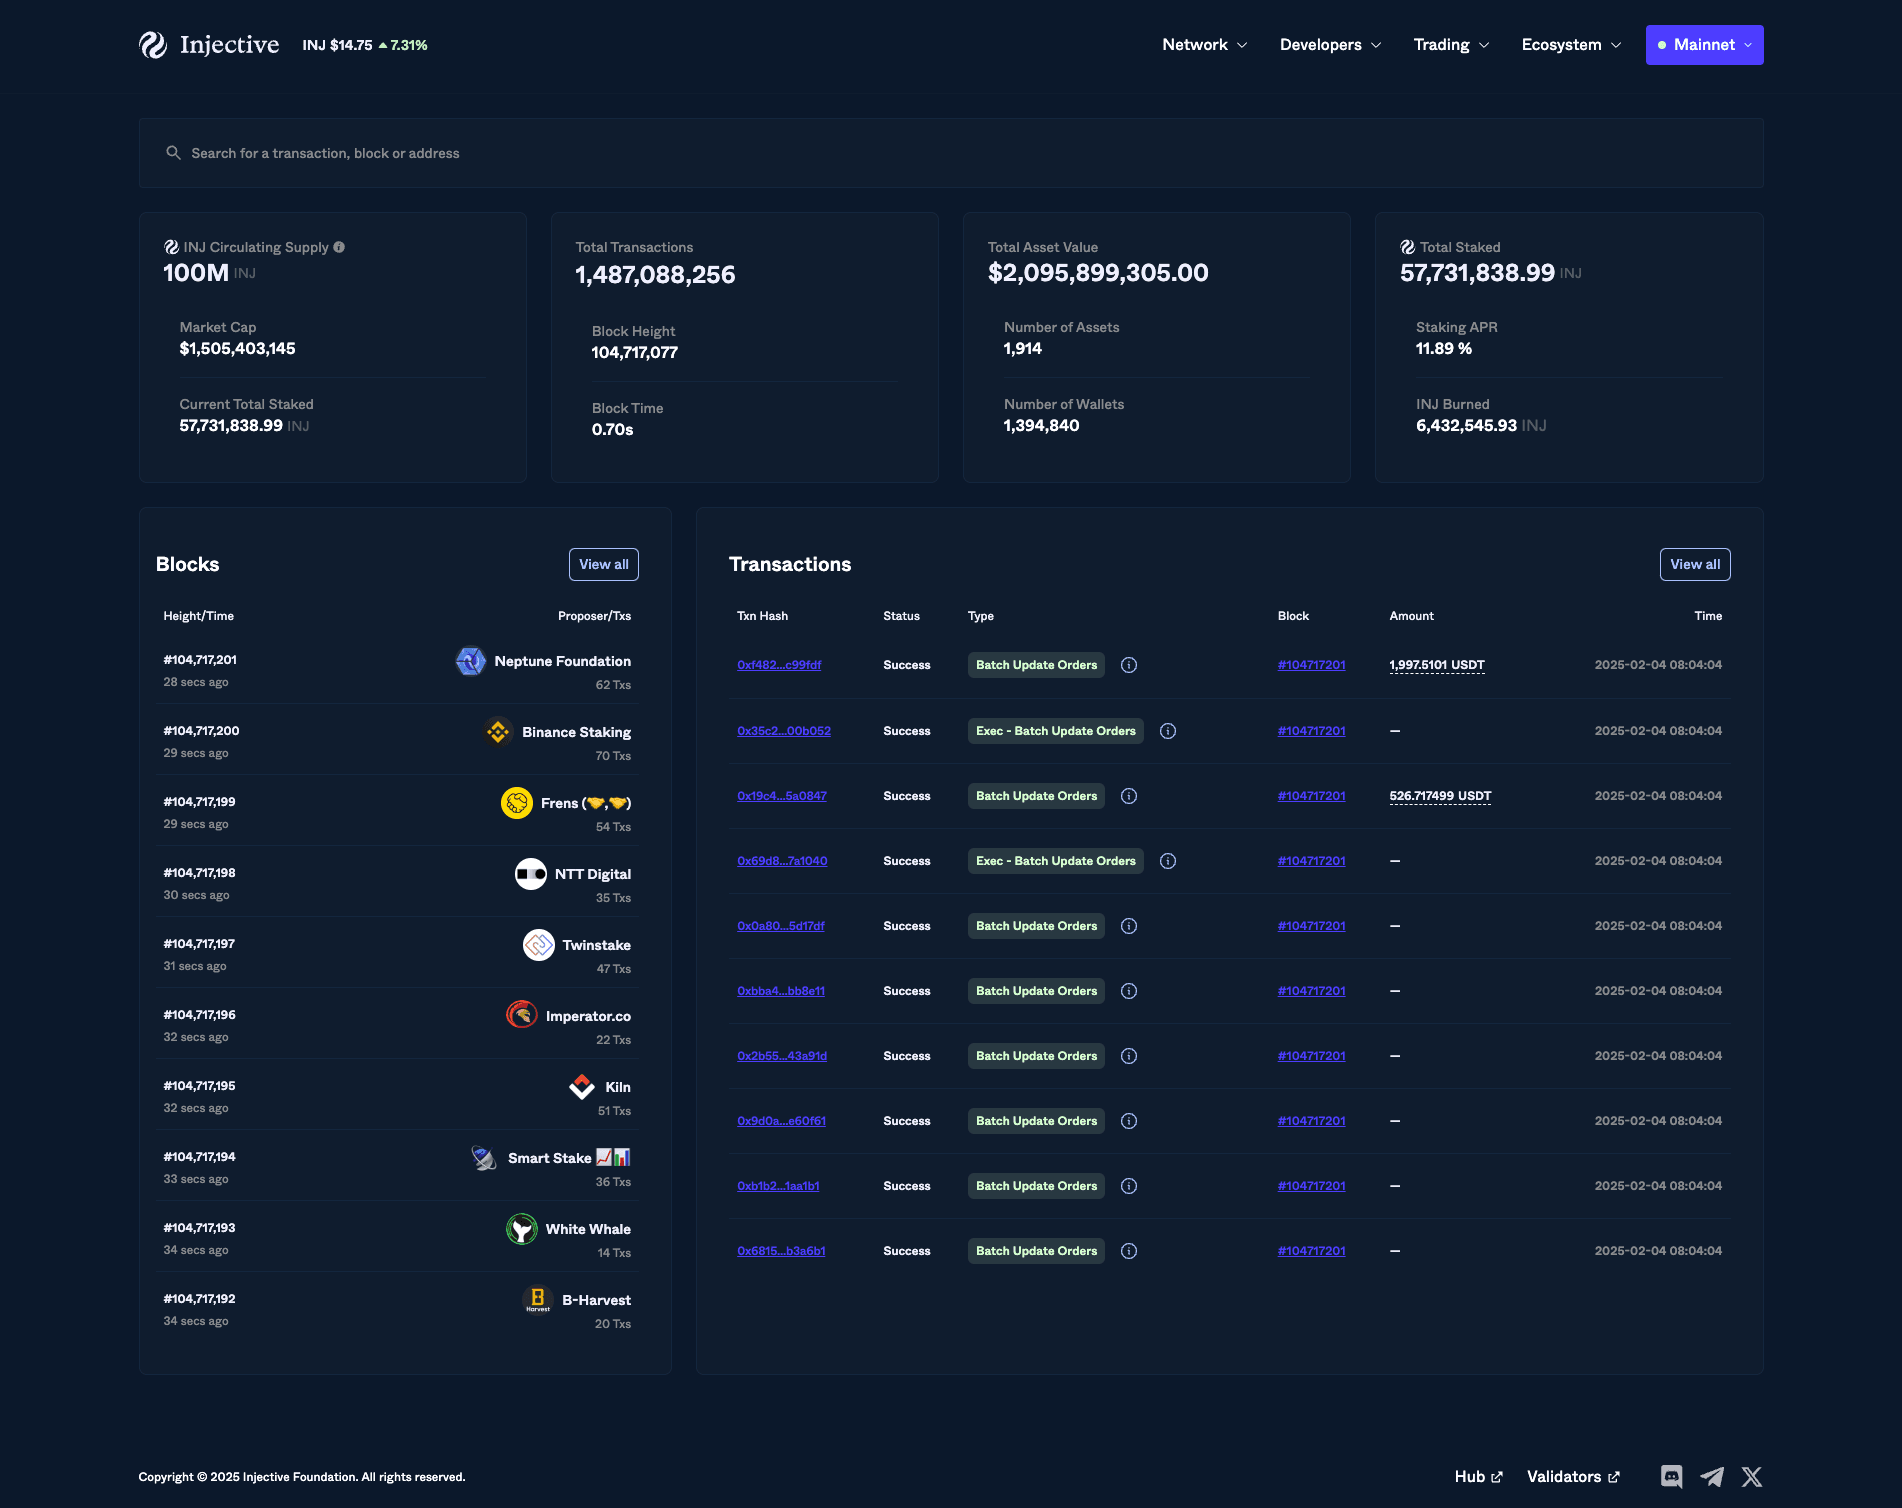The height and width of the screenshot is (1508, 1902).
Task: Click the B-Harvest validator icon
Action: (538, 1300)
